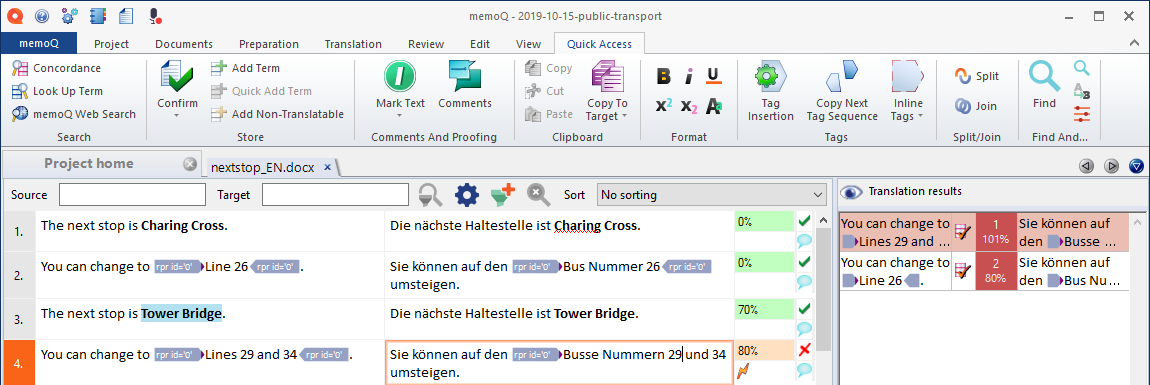The width and height of the screenshot is (1150, 385).
Task: Click the Mark Text icon
Action: [400, 76]
